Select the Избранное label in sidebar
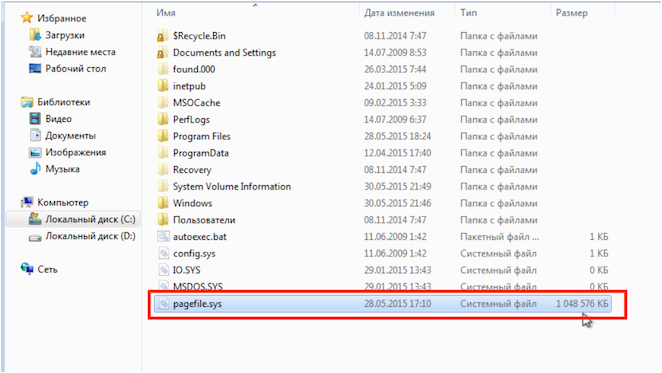Screen dimensions: 662x373 coord(62,18)
